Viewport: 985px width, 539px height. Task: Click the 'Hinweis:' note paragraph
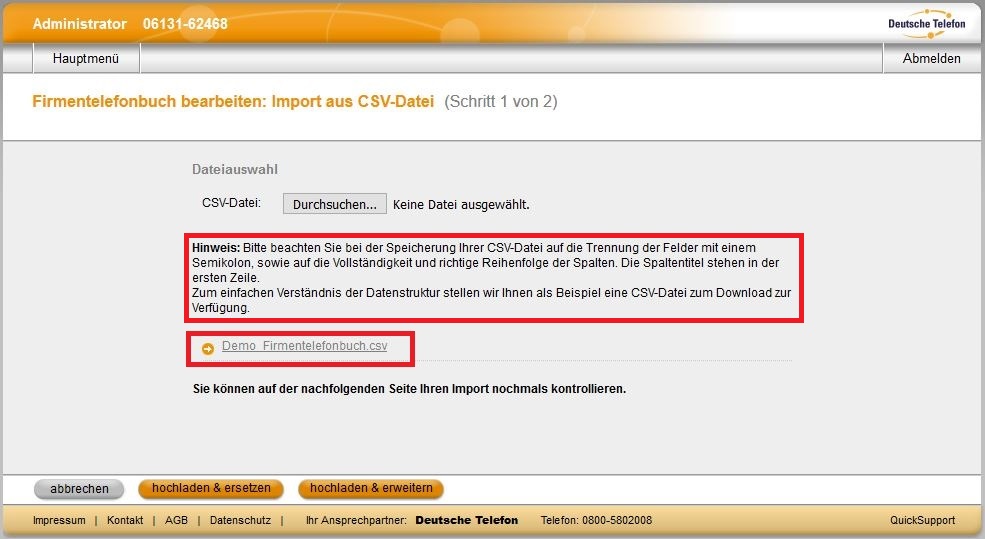coord(492,278)
